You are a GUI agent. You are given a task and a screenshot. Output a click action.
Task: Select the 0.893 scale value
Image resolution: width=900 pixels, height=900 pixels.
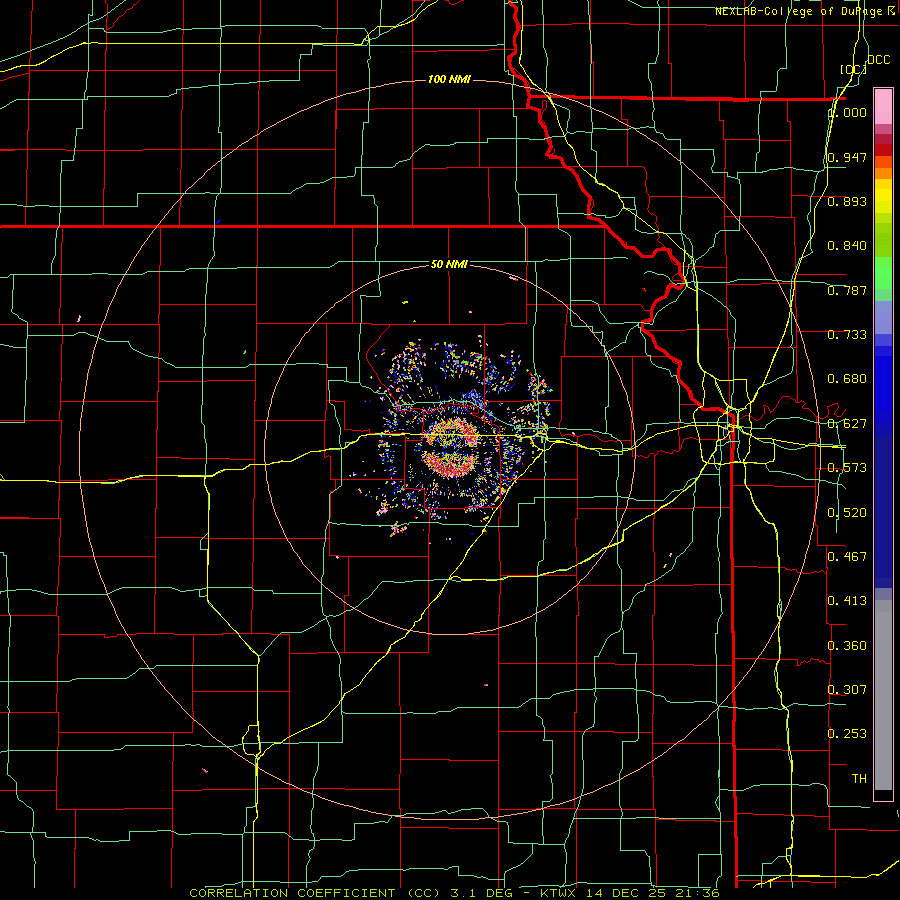click(847, 201)
